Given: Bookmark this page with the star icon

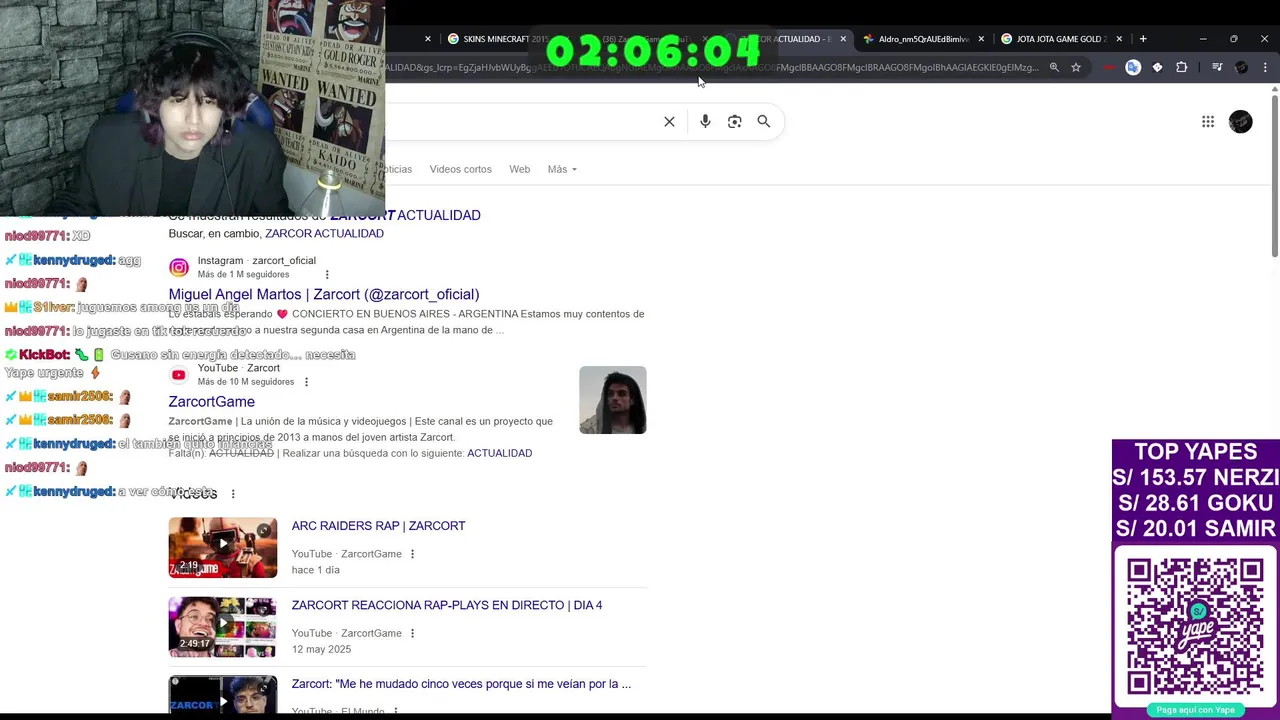Looking at the screenshot, I should tap(1076, 68).
